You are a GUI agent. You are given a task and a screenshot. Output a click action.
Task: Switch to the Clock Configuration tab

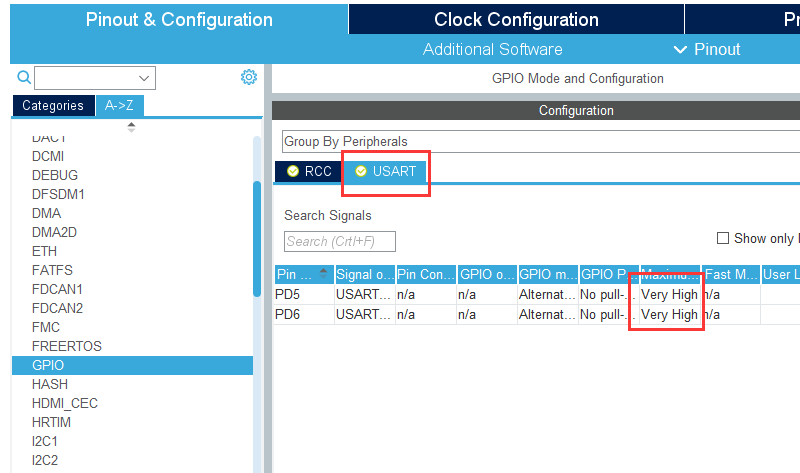coord(516,20)
